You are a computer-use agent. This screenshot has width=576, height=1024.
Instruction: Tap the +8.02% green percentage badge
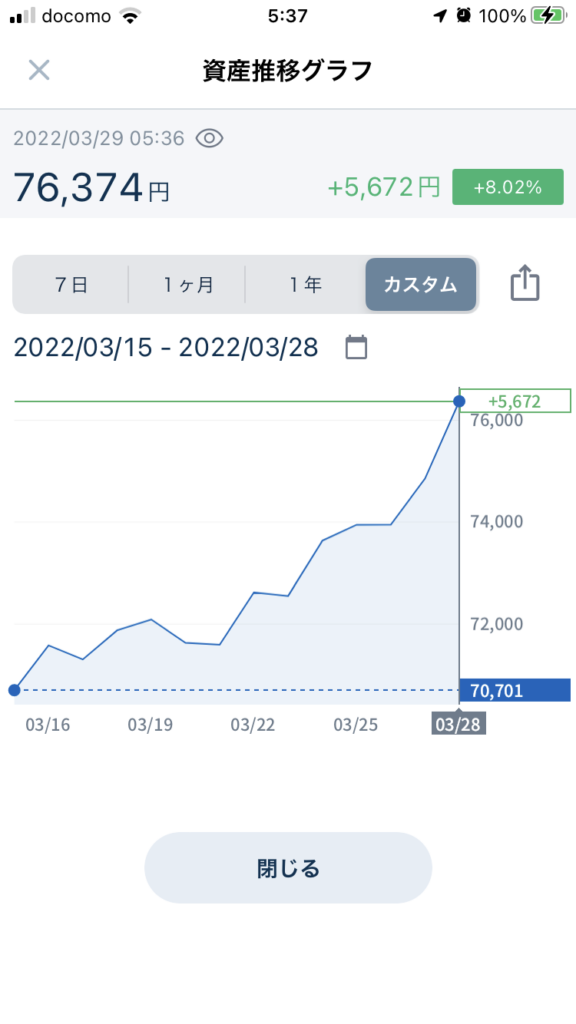pos(507,187)
